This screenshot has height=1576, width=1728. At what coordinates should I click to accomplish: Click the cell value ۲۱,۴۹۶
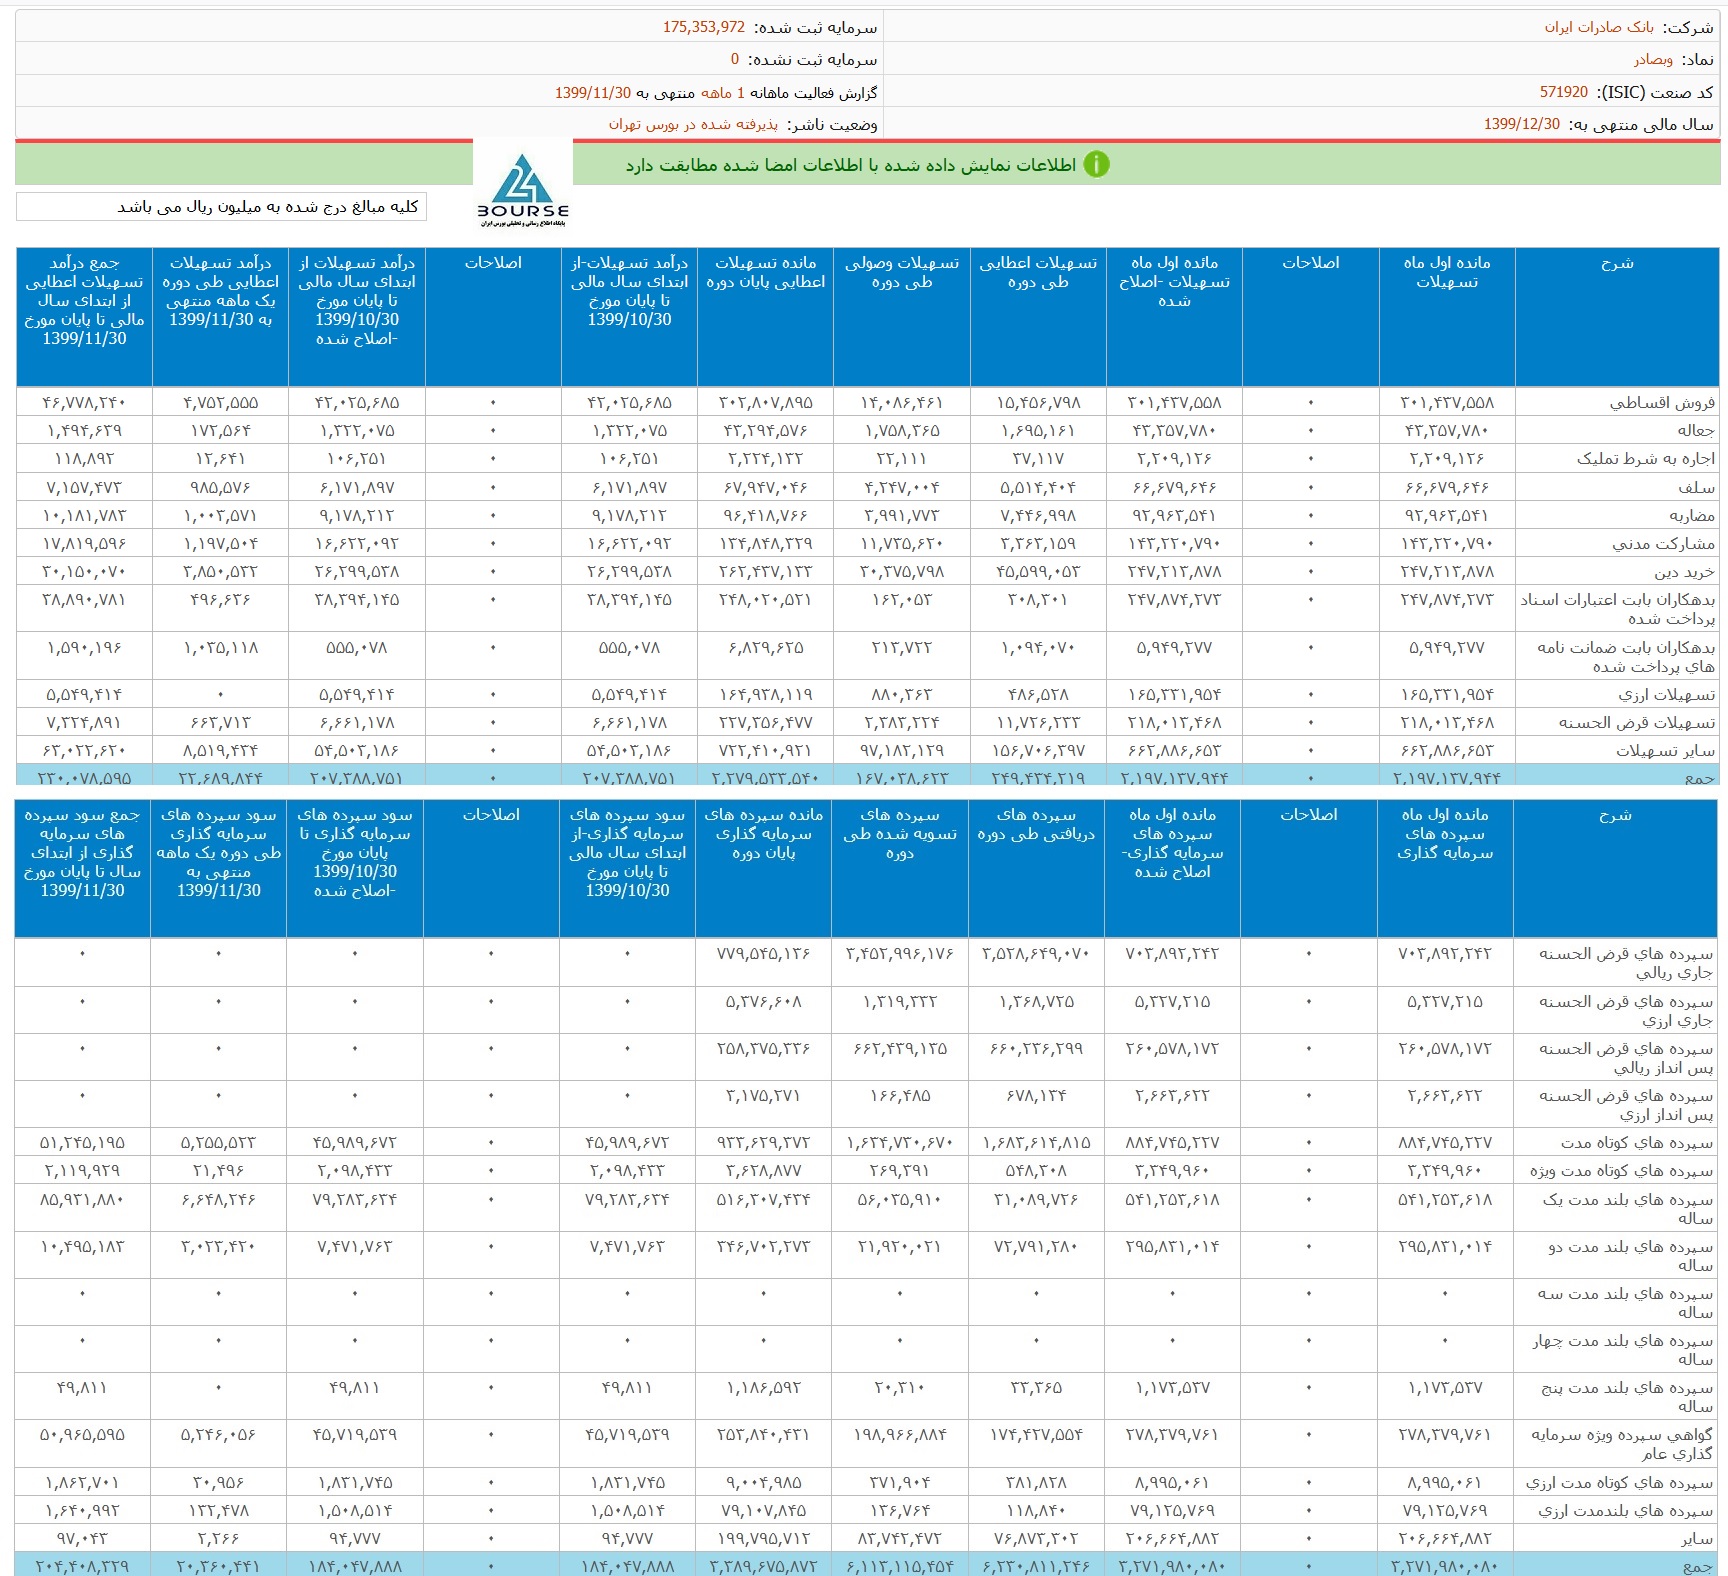[x=219, y=1171]
